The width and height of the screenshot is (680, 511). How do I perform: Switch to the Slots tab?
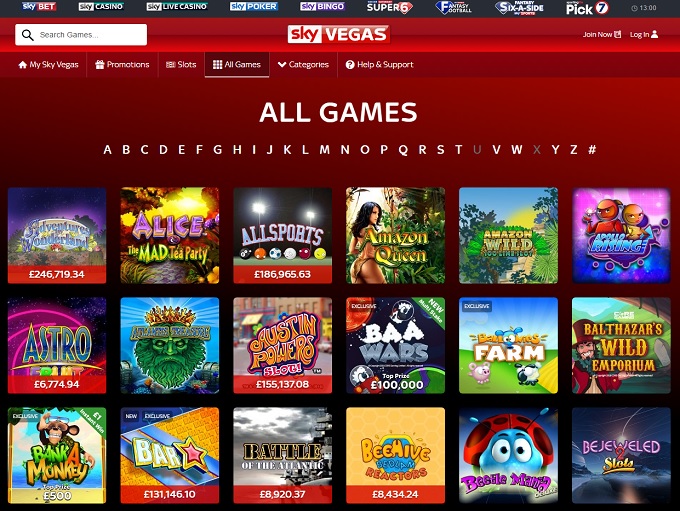coord(181,65)
